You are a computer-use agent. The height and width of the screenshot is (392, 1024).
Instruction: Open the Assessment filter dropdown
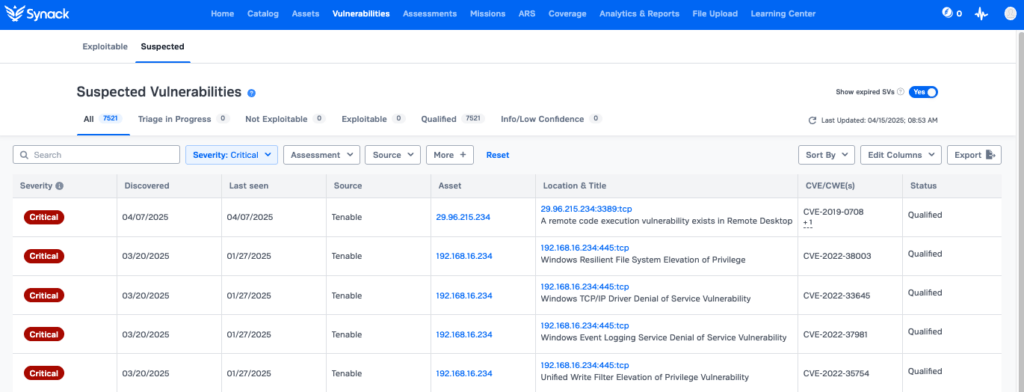click(322, 155)
